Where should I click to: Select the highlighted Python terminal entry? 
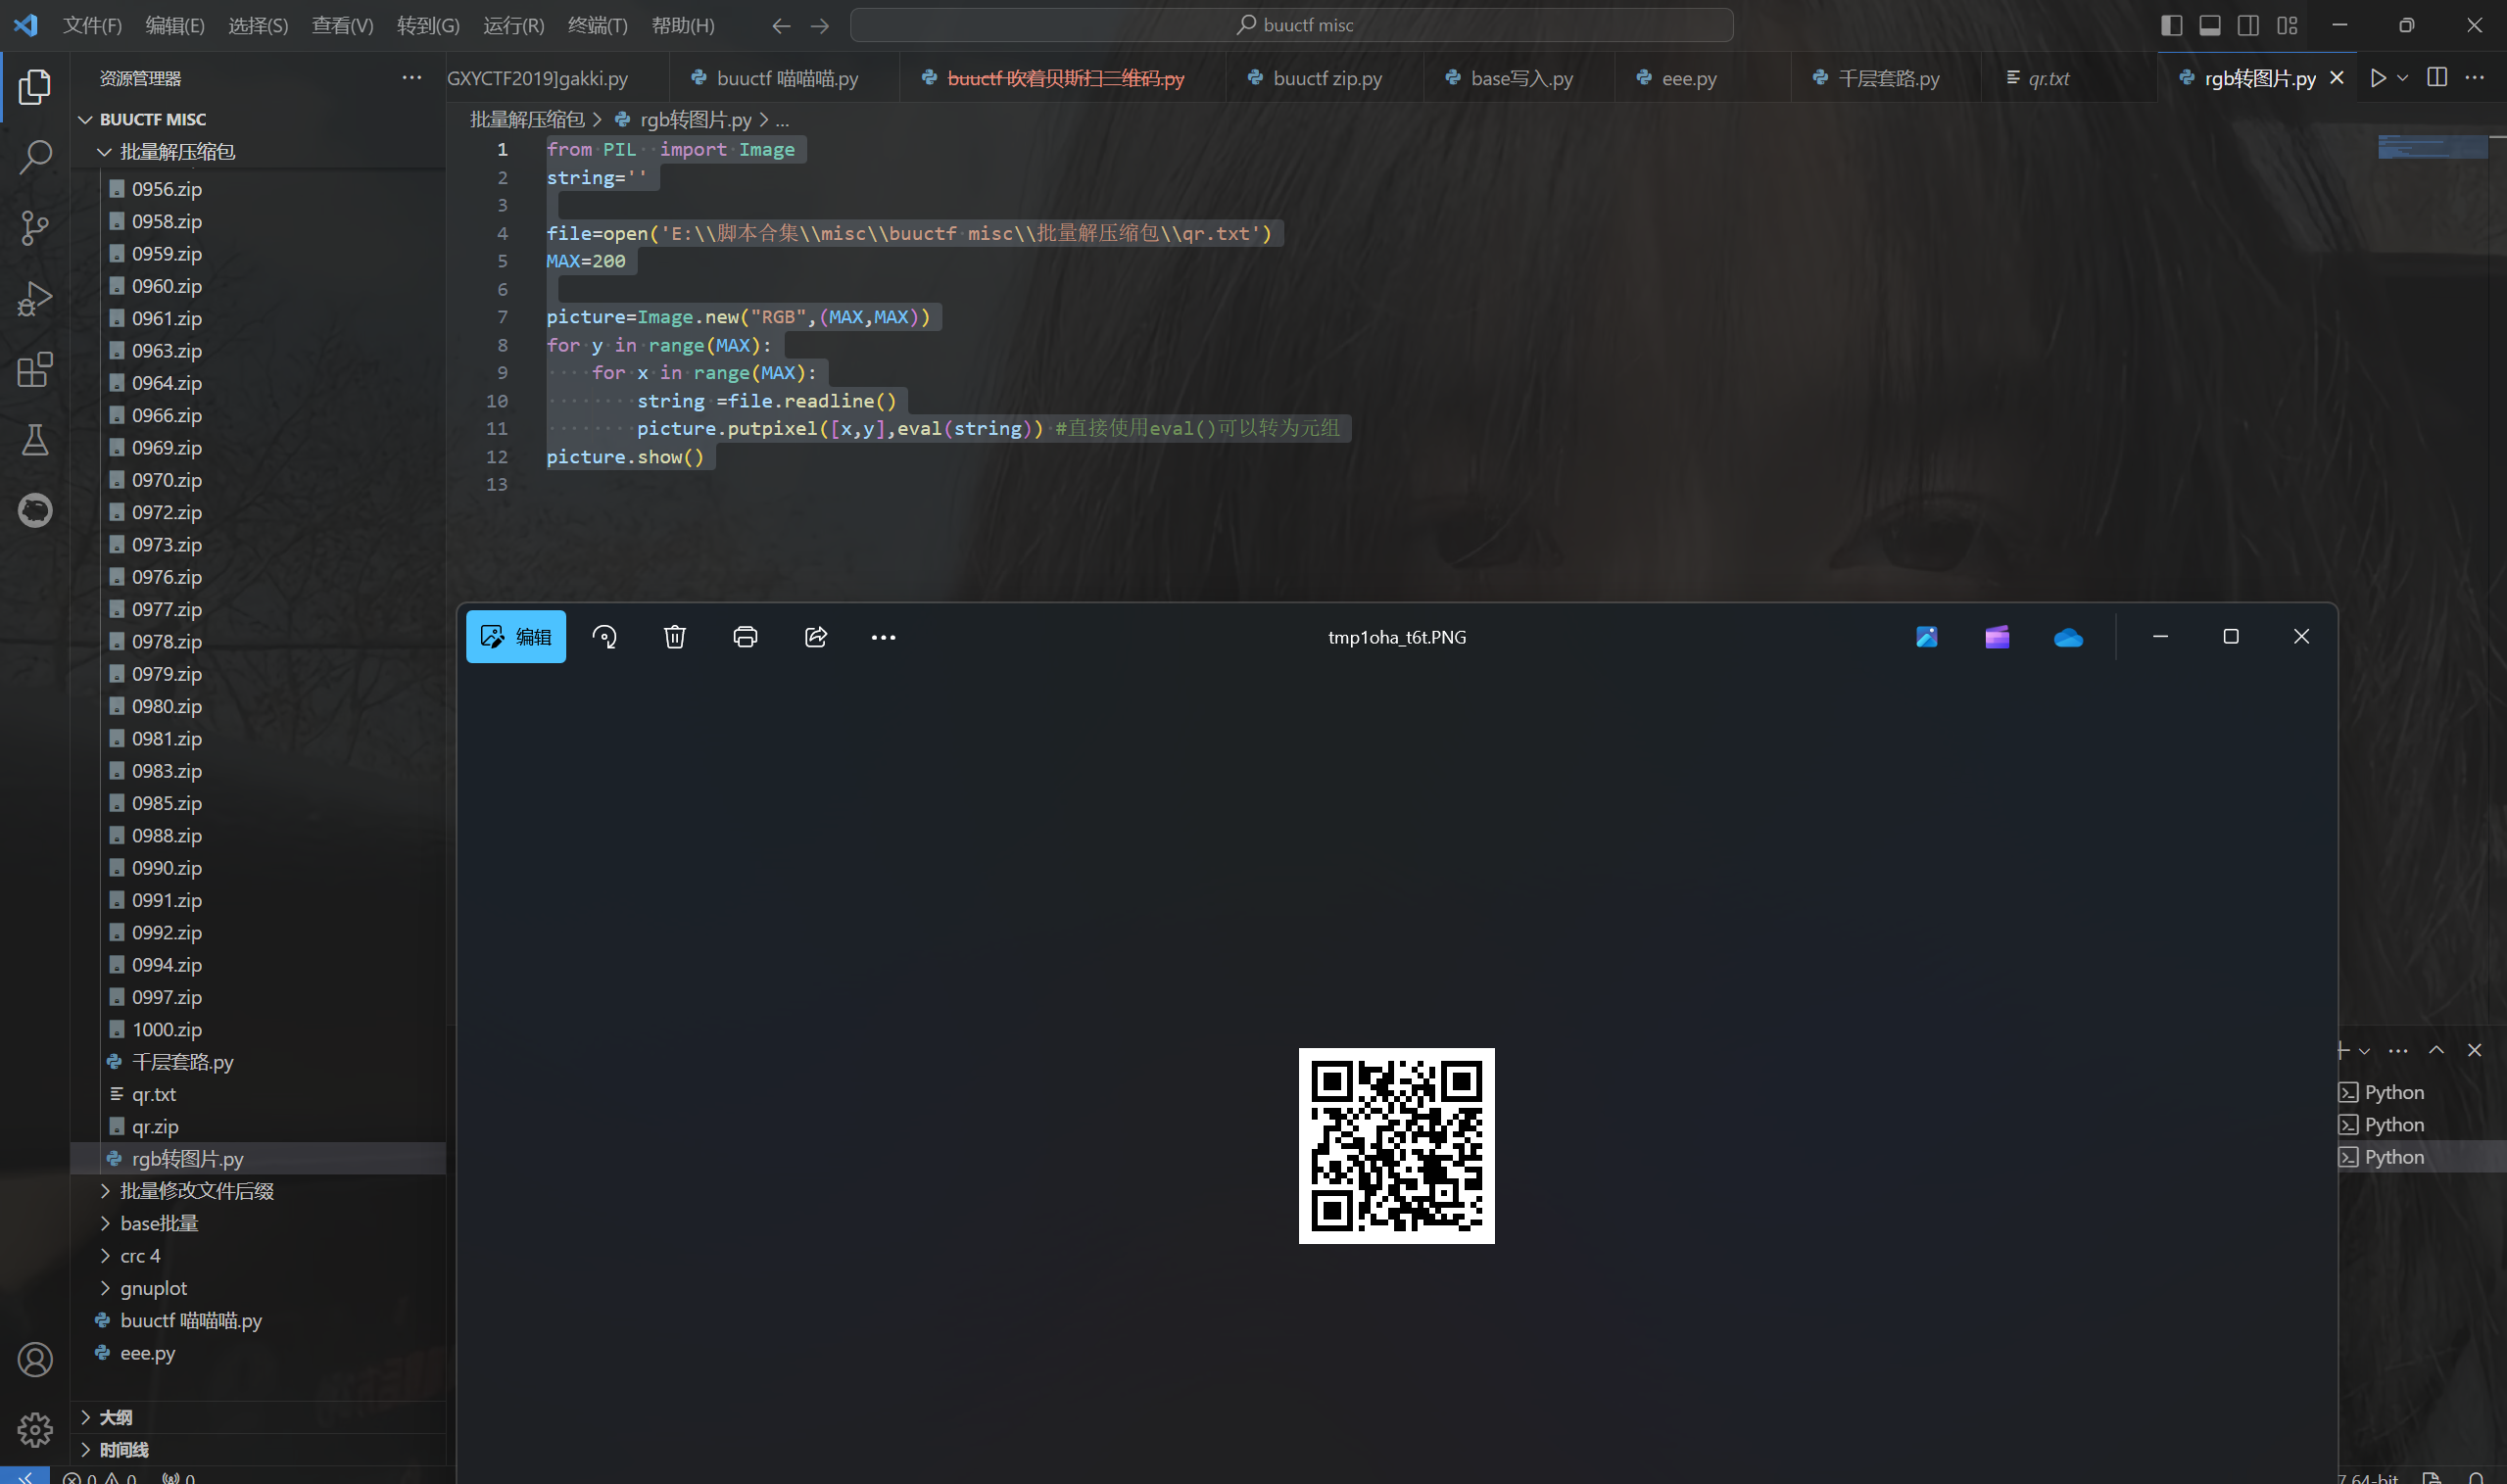[2421, 1157]
